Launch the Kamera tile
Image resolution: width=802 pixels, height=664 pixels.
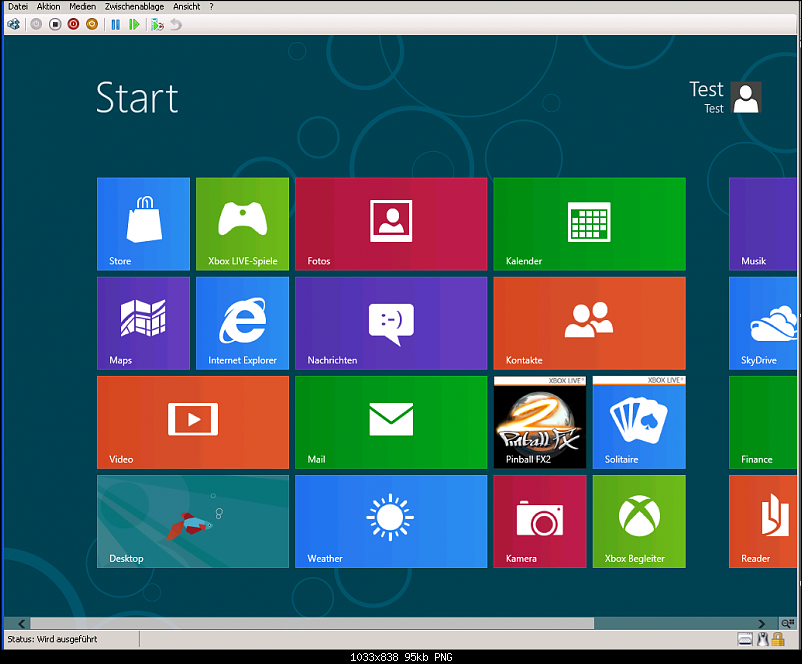(540, 521)
